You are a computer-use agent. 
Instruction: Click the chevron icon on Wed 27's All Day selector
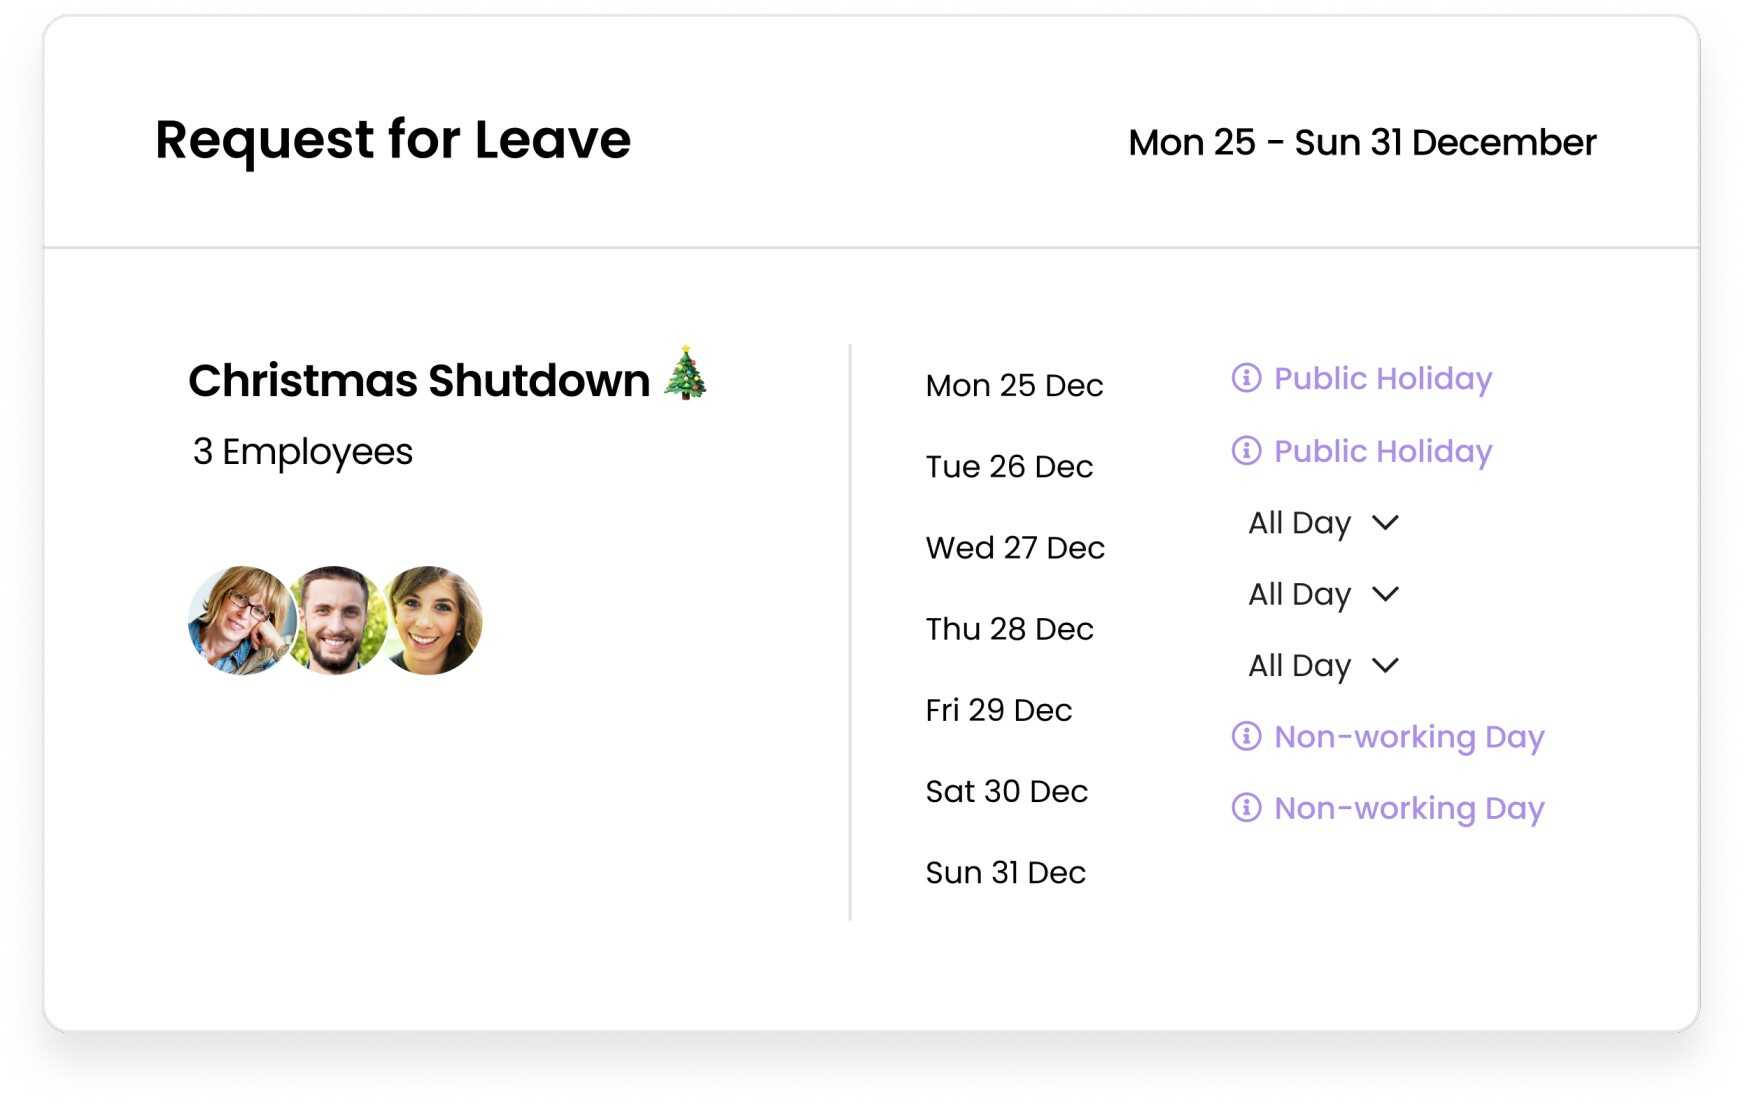(x=1385, y=522)
